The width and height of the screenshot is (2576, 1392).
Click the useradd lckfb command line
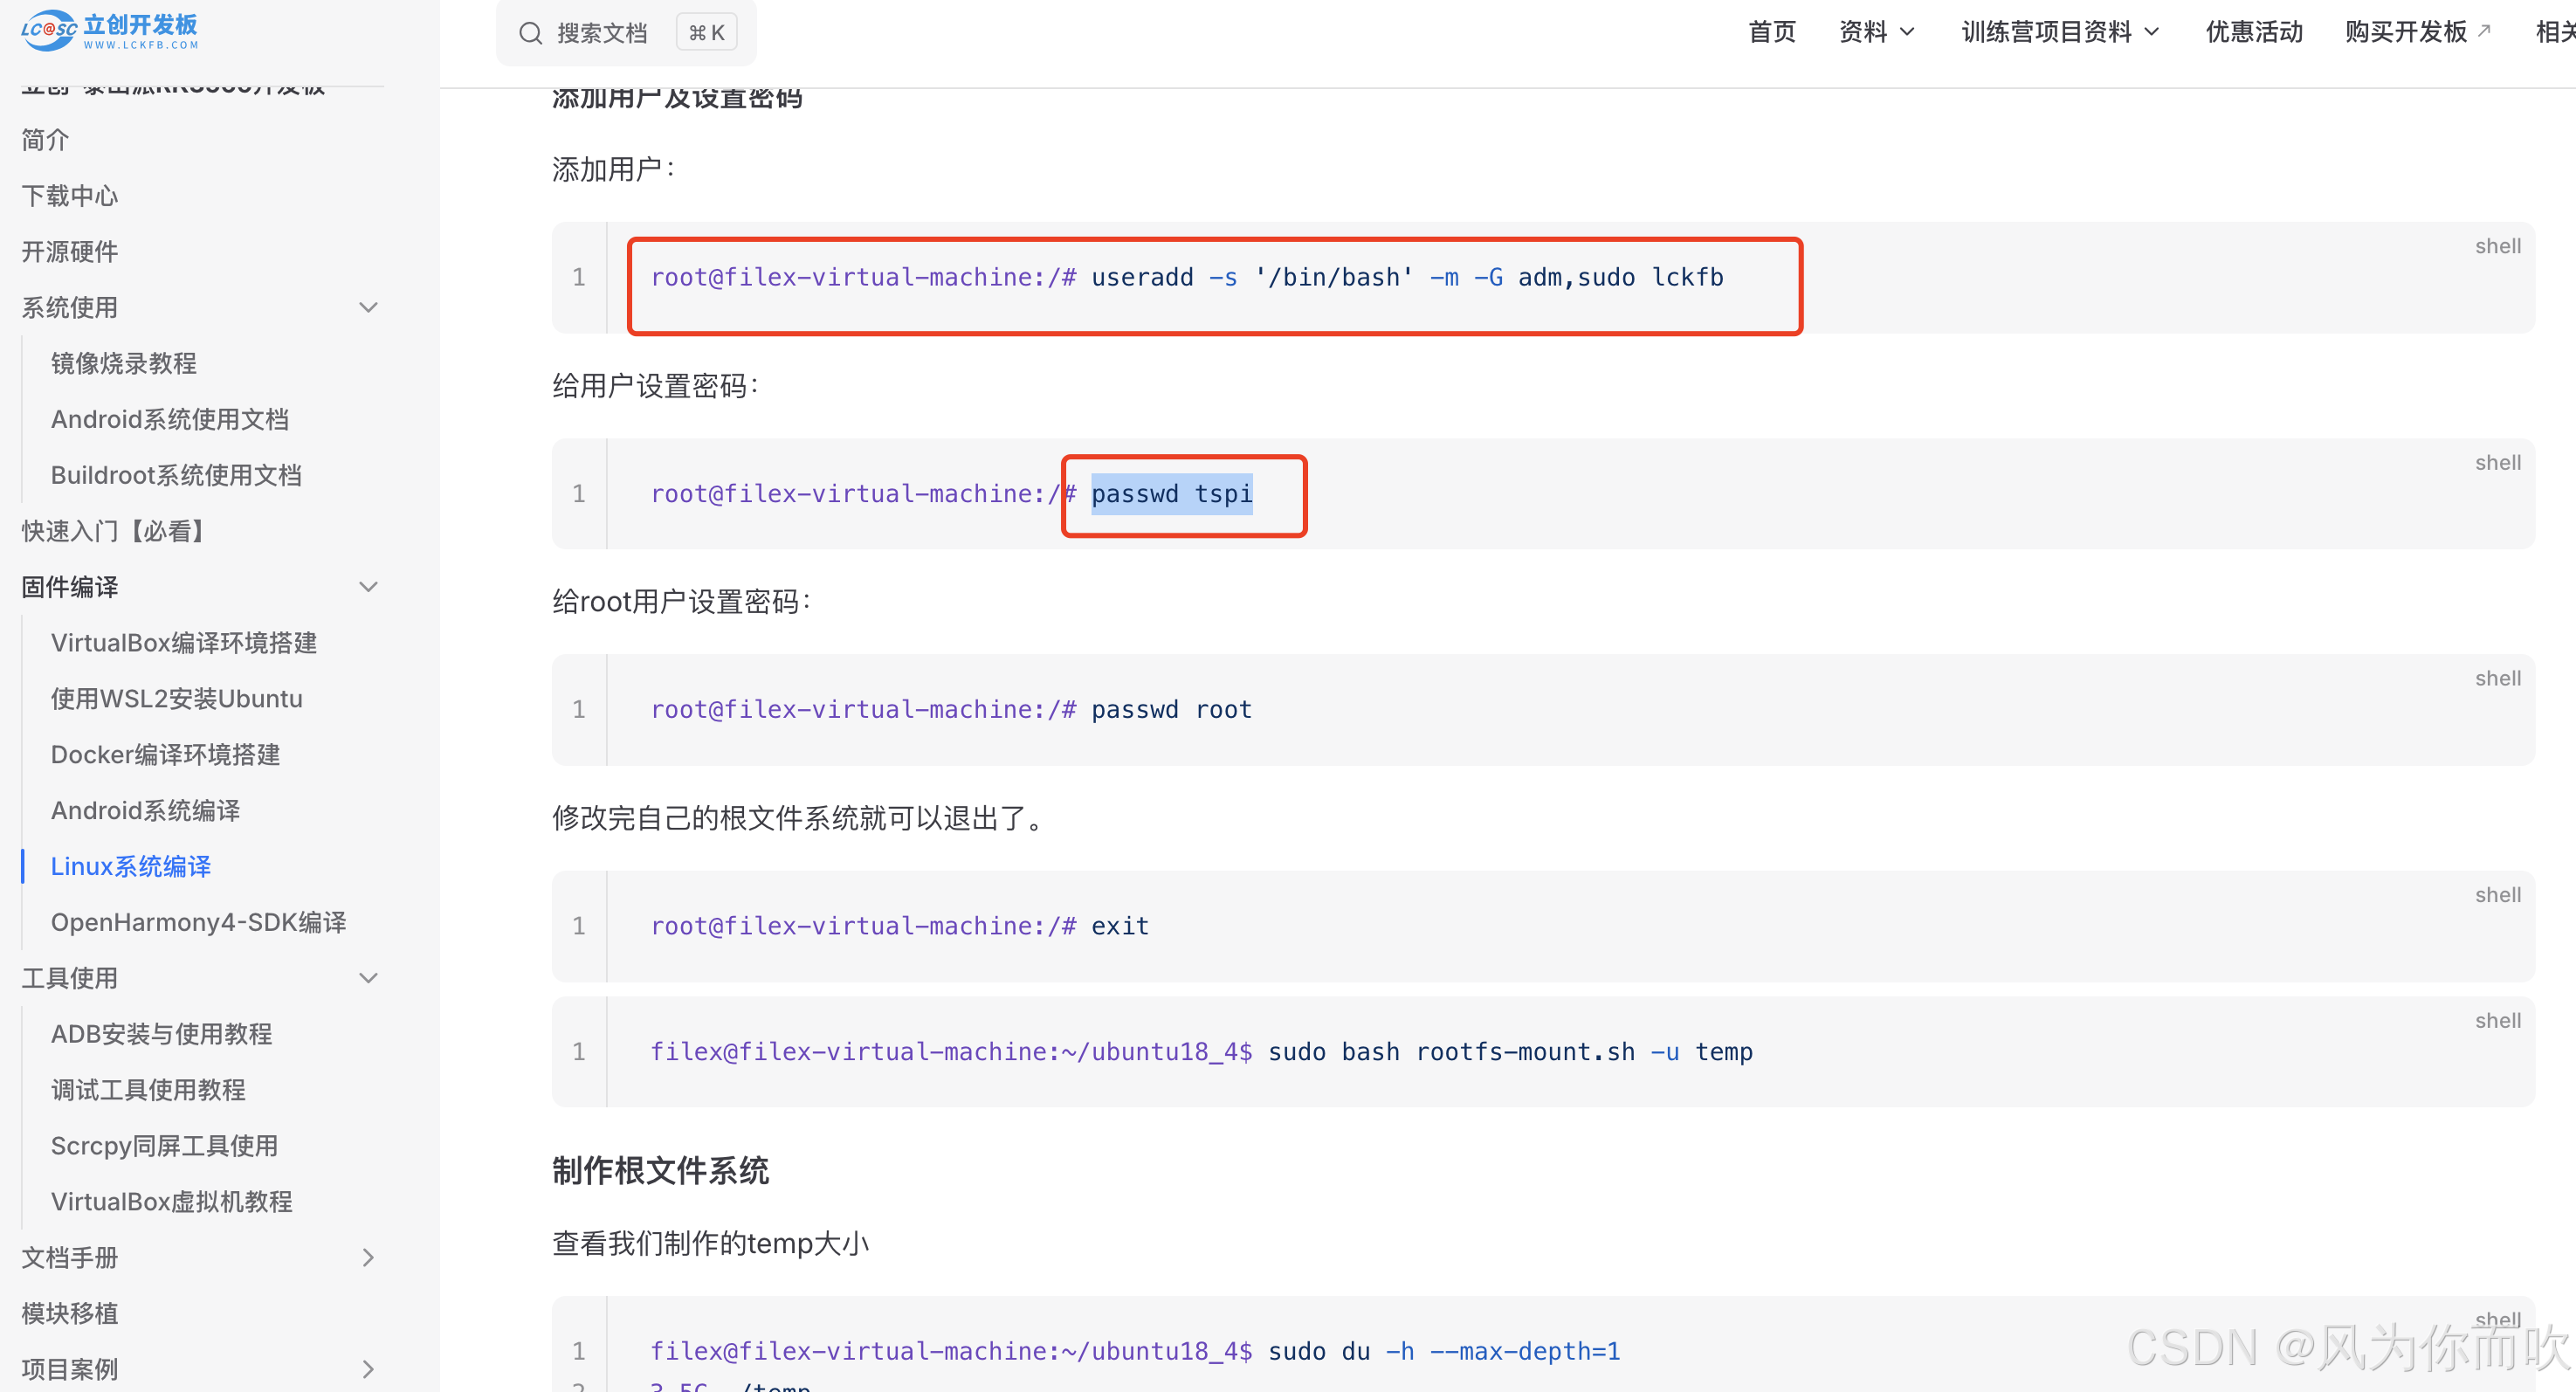coord(1187,278)
